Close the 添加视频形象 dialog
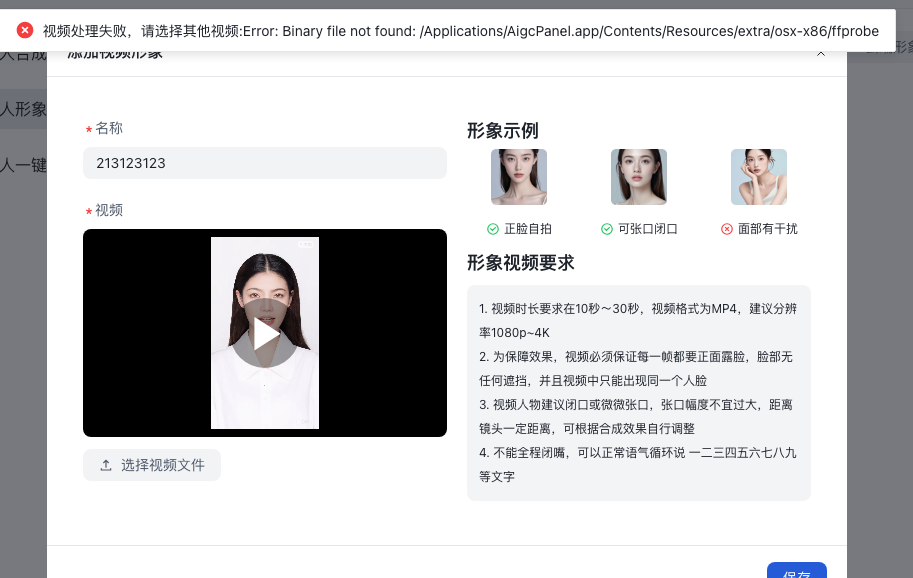 pyautogui.click(x=821, y=54)
